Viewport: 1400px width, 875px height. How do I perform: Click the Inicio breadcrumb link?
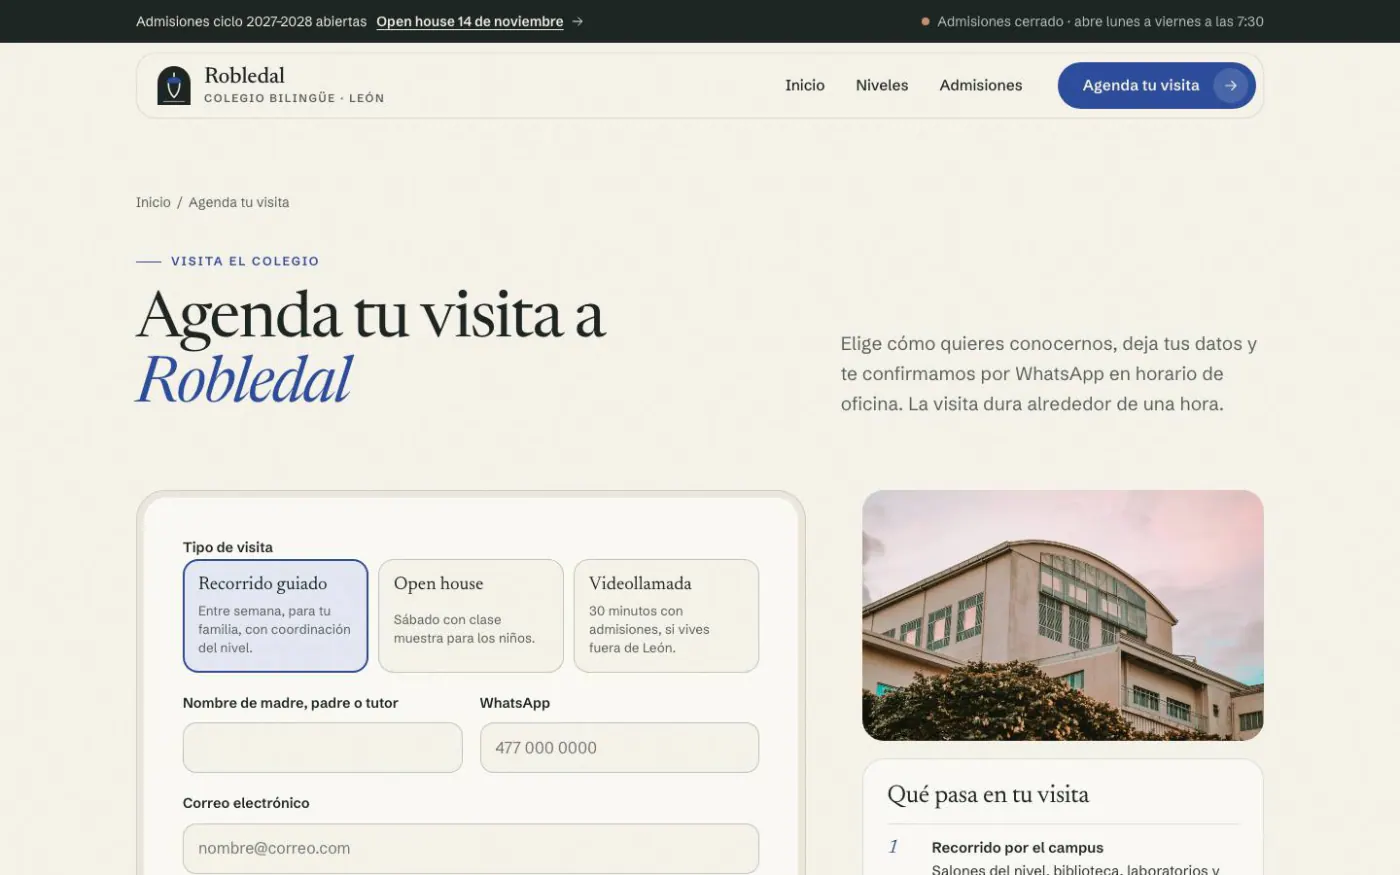click(153, 202)
